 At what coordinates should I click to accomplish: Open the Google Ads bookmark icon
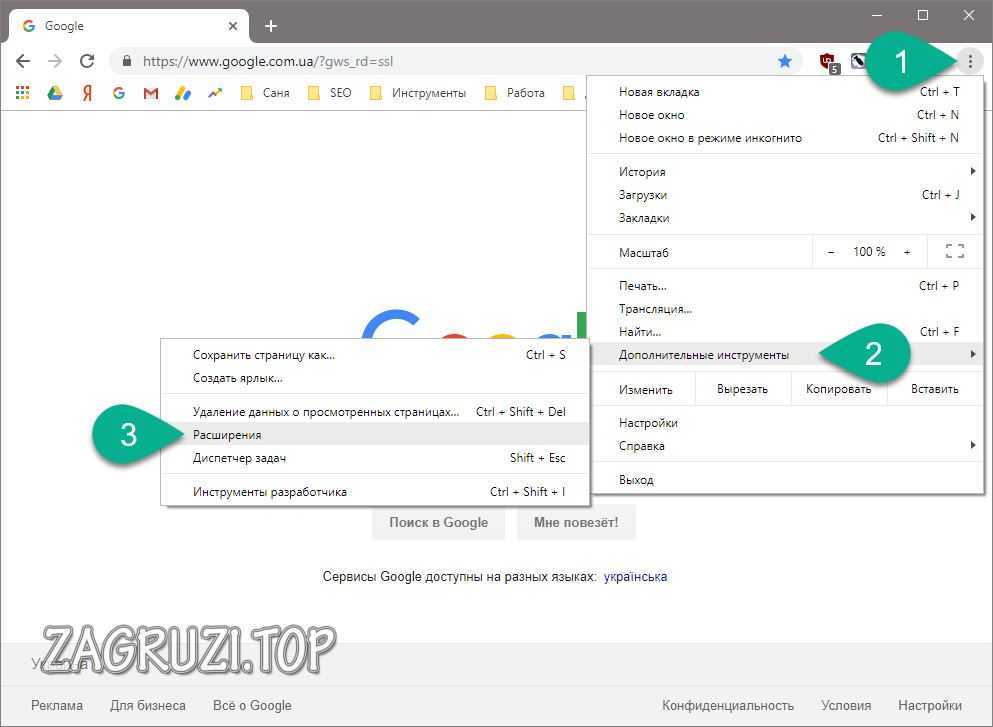click(182, 93)
